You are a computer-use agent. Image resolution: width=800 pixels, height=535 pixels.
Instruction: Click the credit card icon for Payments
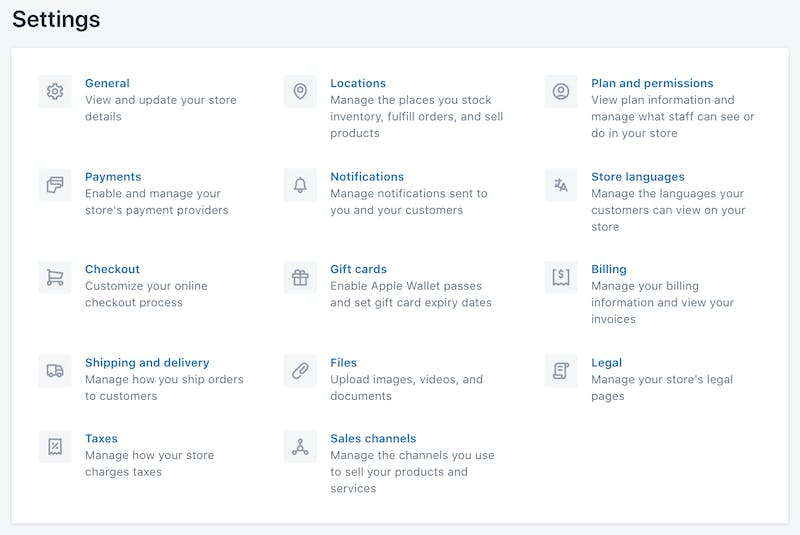click(55, 185)
